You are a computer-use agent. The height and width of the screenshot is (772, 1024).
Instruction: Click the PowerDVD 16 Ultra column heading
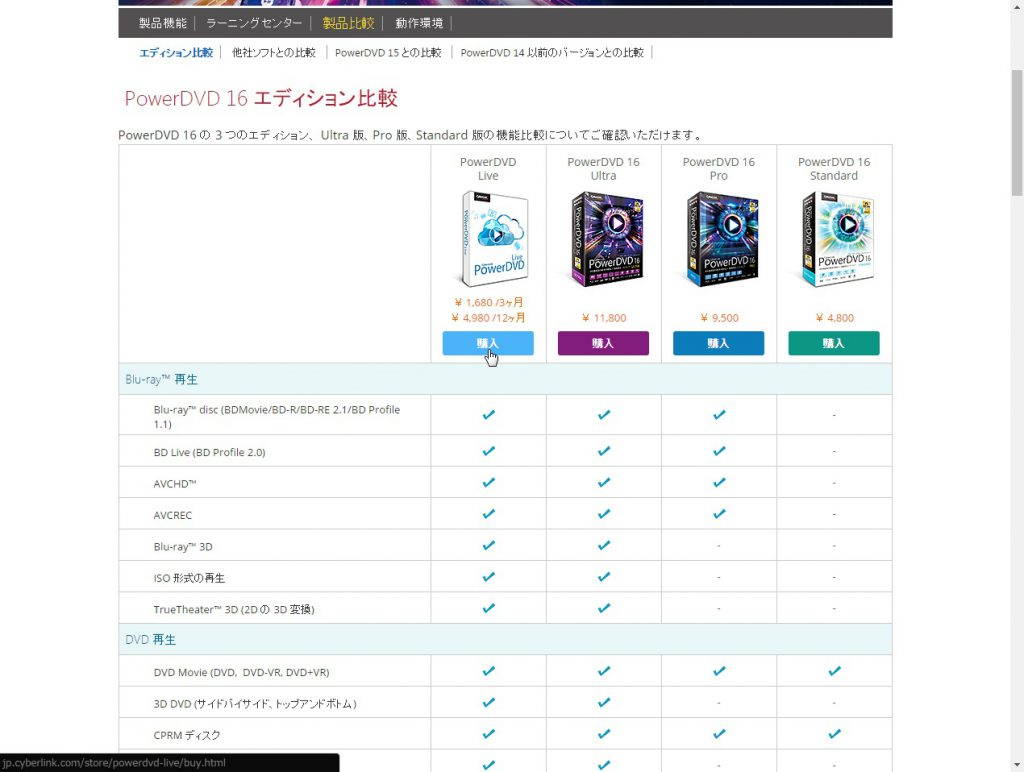pyautogui.click(x=603, y=169)
